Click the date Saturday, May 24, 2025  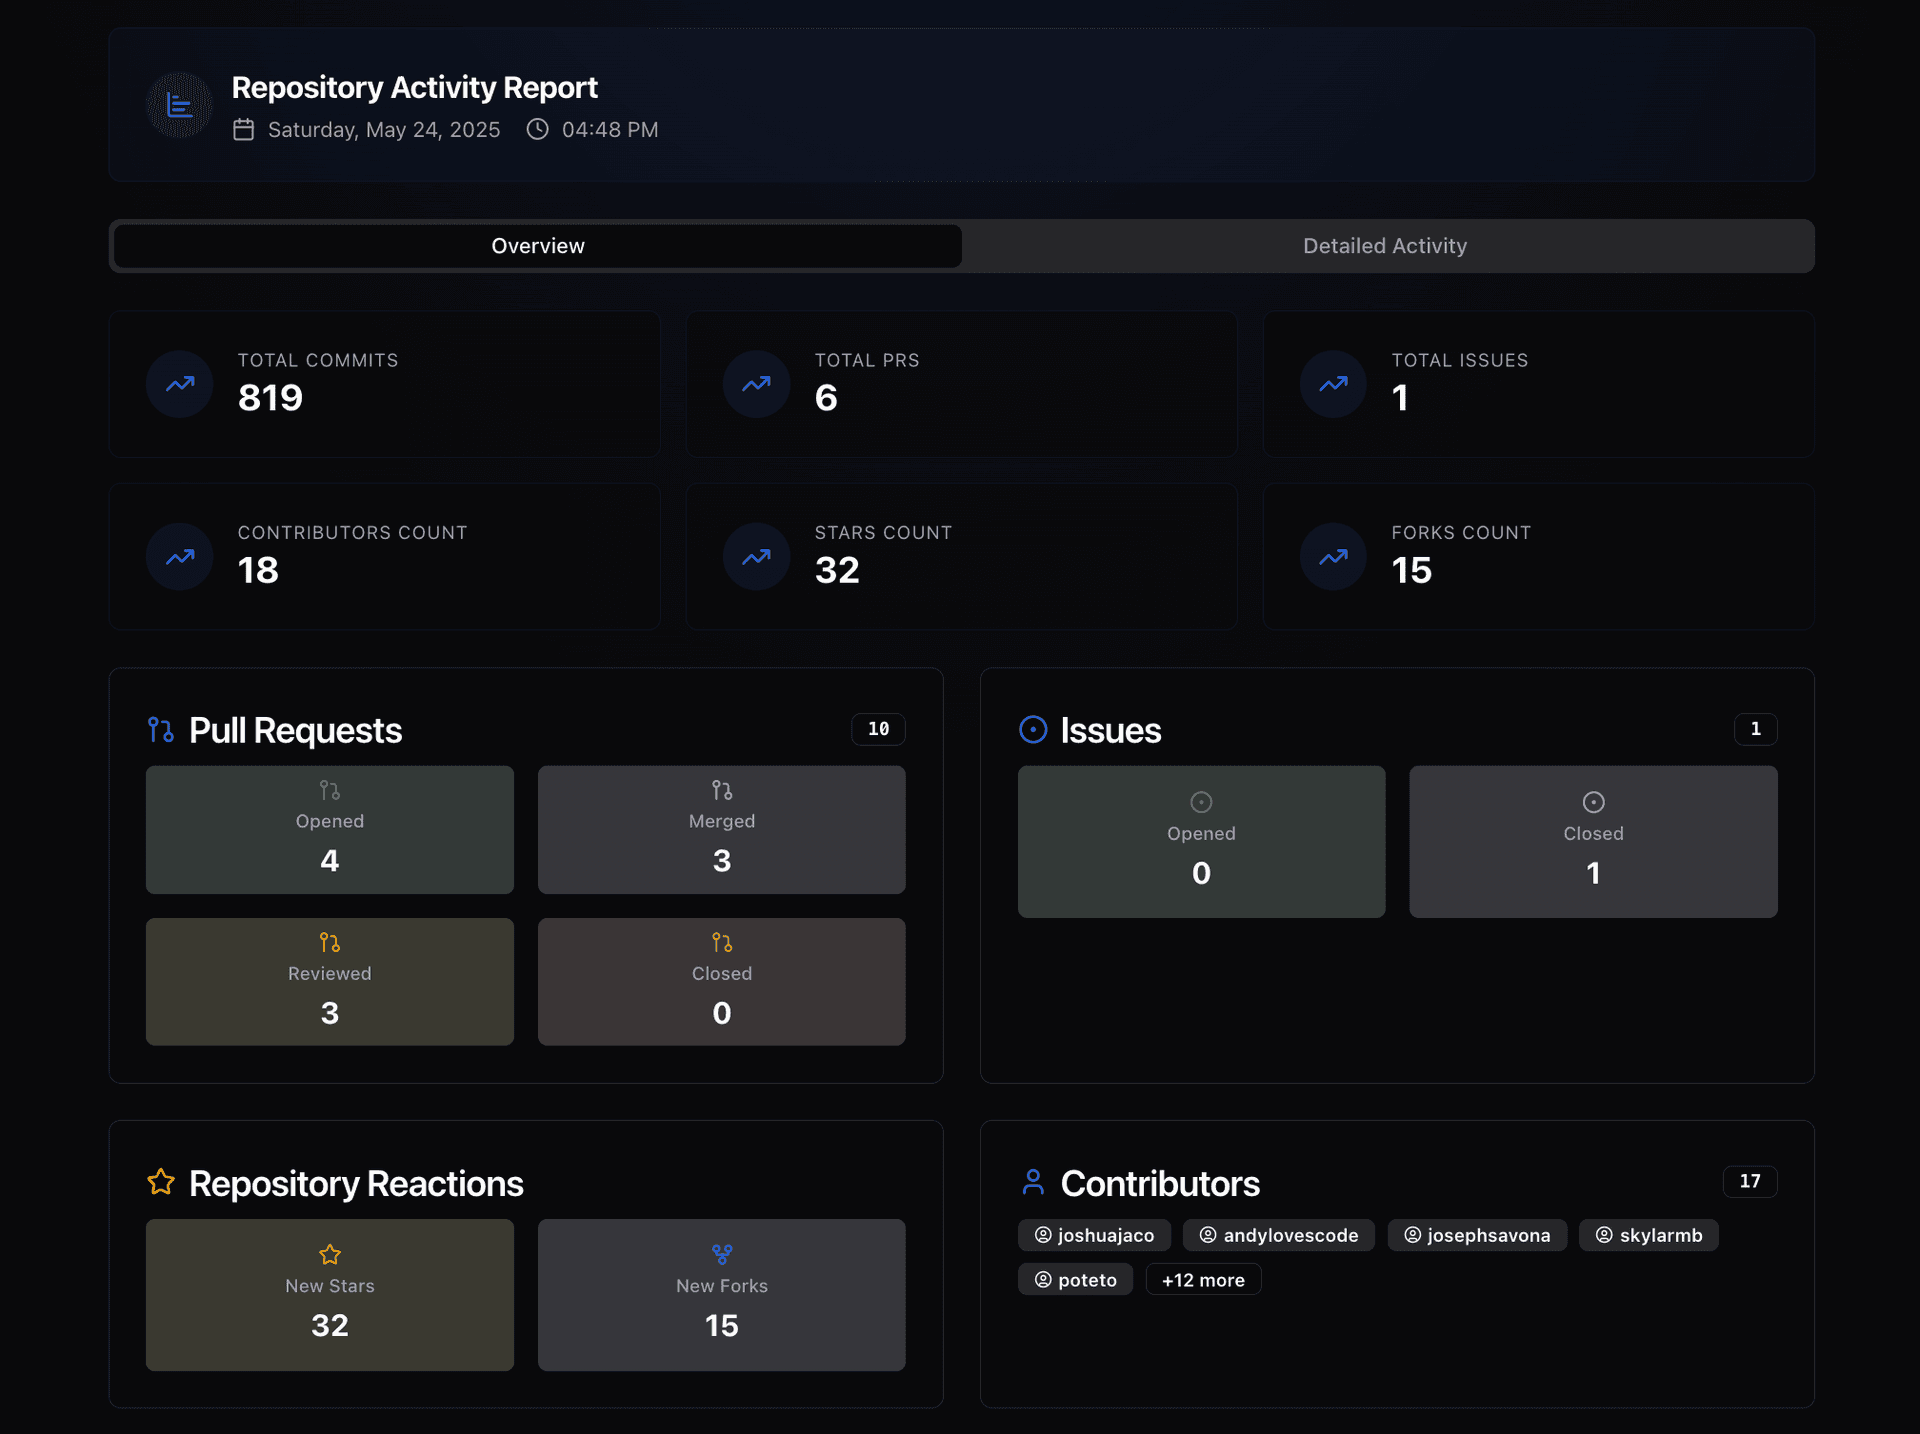[384, 130]
